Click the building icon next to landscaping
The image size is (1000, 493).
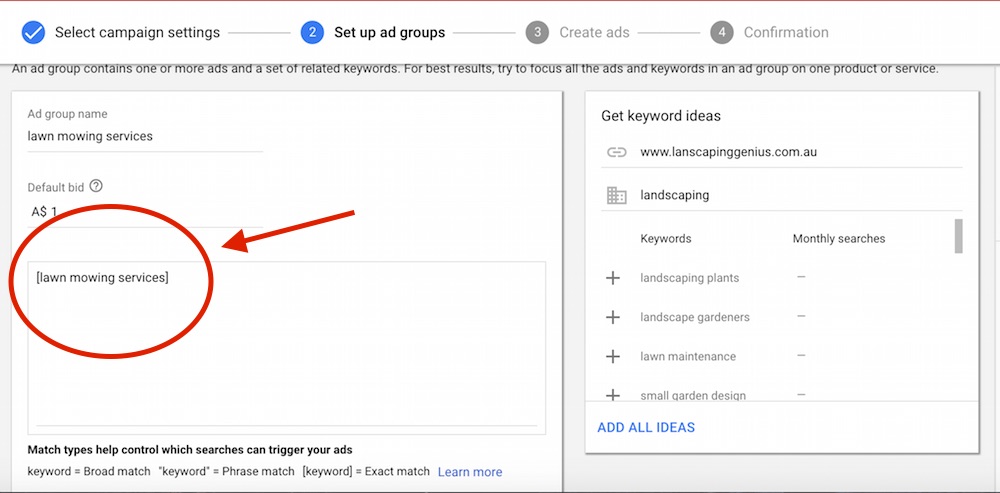tap(616, 195)
